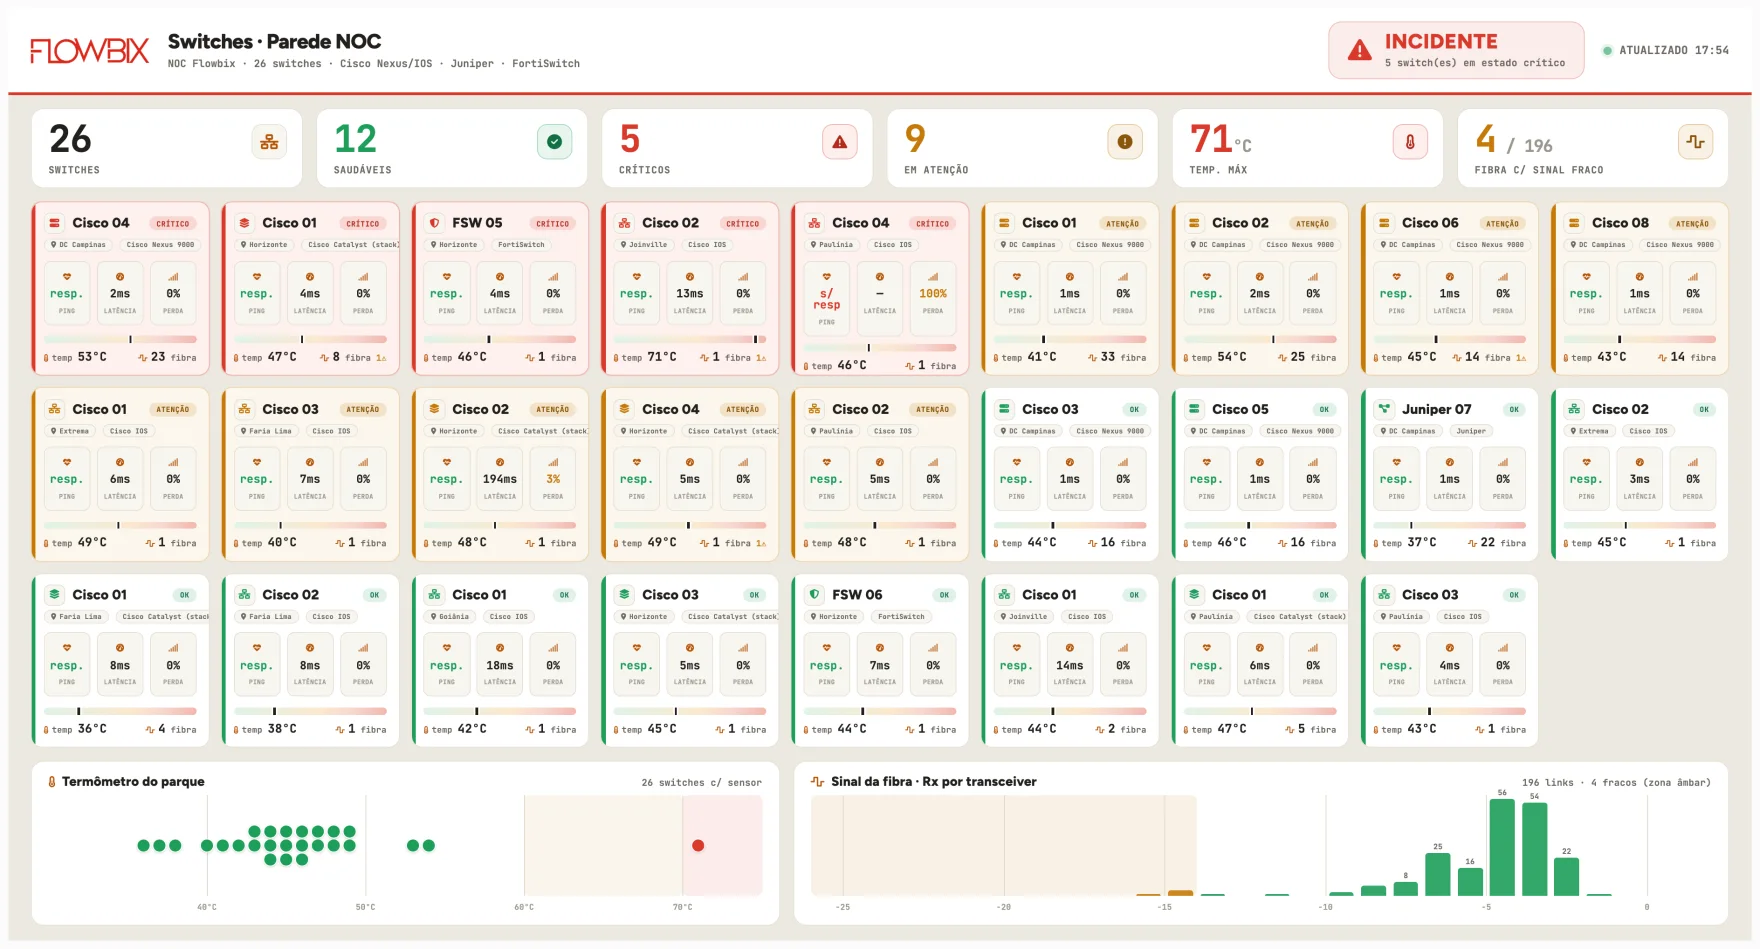Click the thermometer icon in Temp. Máx tile
Screen dimensions: 1760x949
point(1410,142)
